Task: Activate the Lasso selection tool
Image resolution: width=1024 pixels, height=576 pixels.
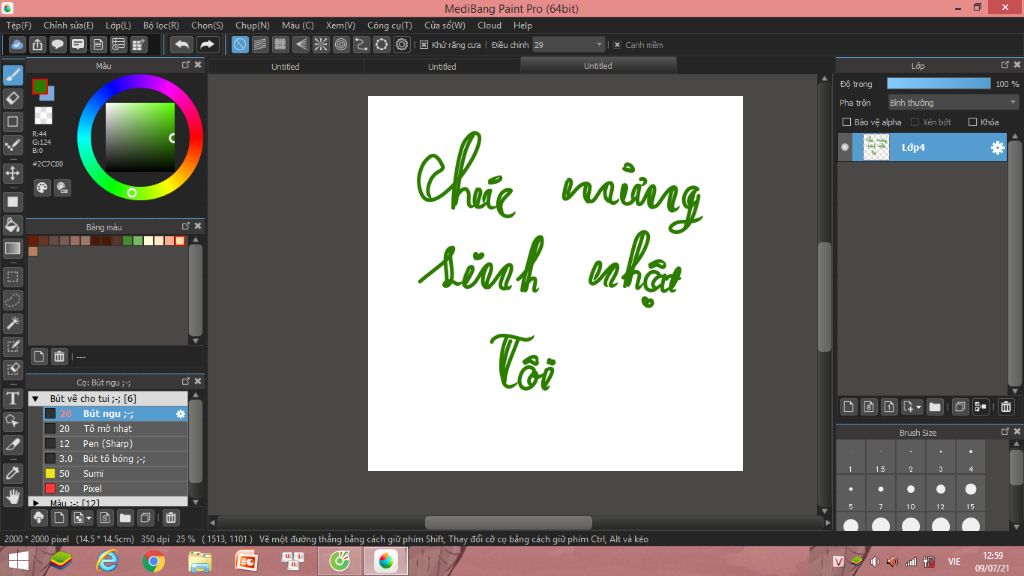Action: pos(13,300)
